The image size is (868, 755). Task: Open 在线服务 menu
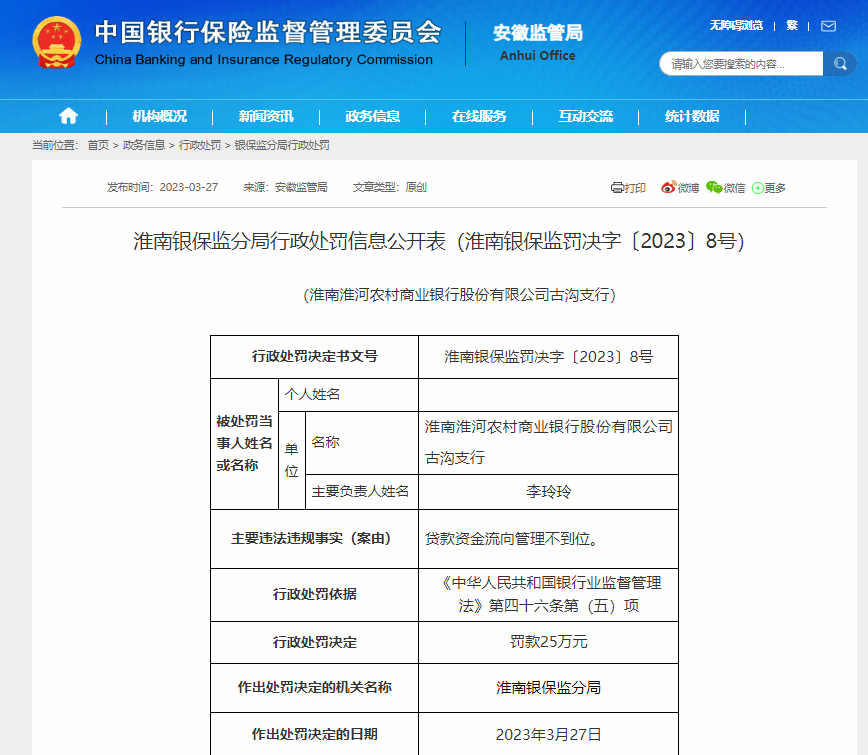(x=479, y=116)
